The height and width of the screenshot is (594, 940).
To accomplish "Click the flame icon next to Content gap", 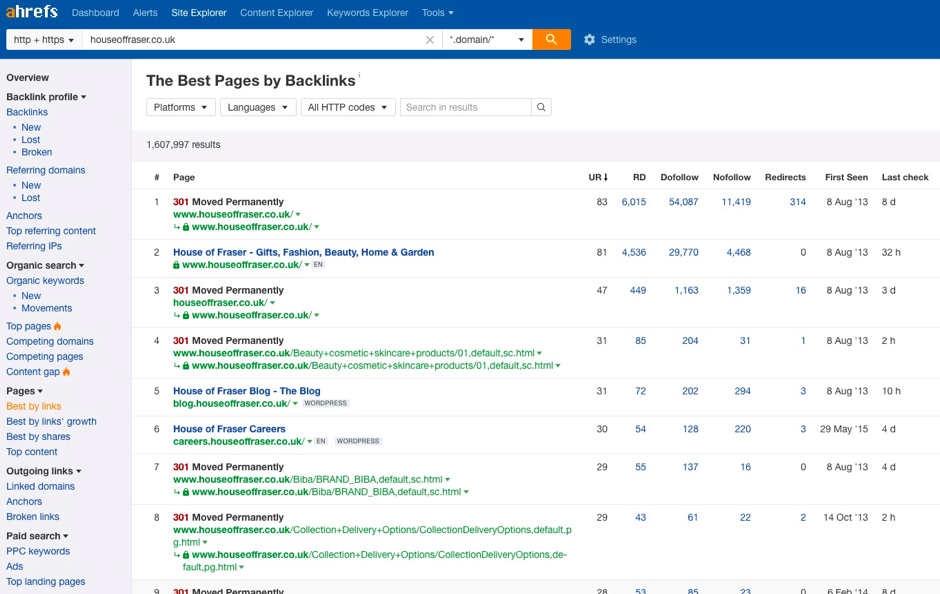I will coord(67,372).
